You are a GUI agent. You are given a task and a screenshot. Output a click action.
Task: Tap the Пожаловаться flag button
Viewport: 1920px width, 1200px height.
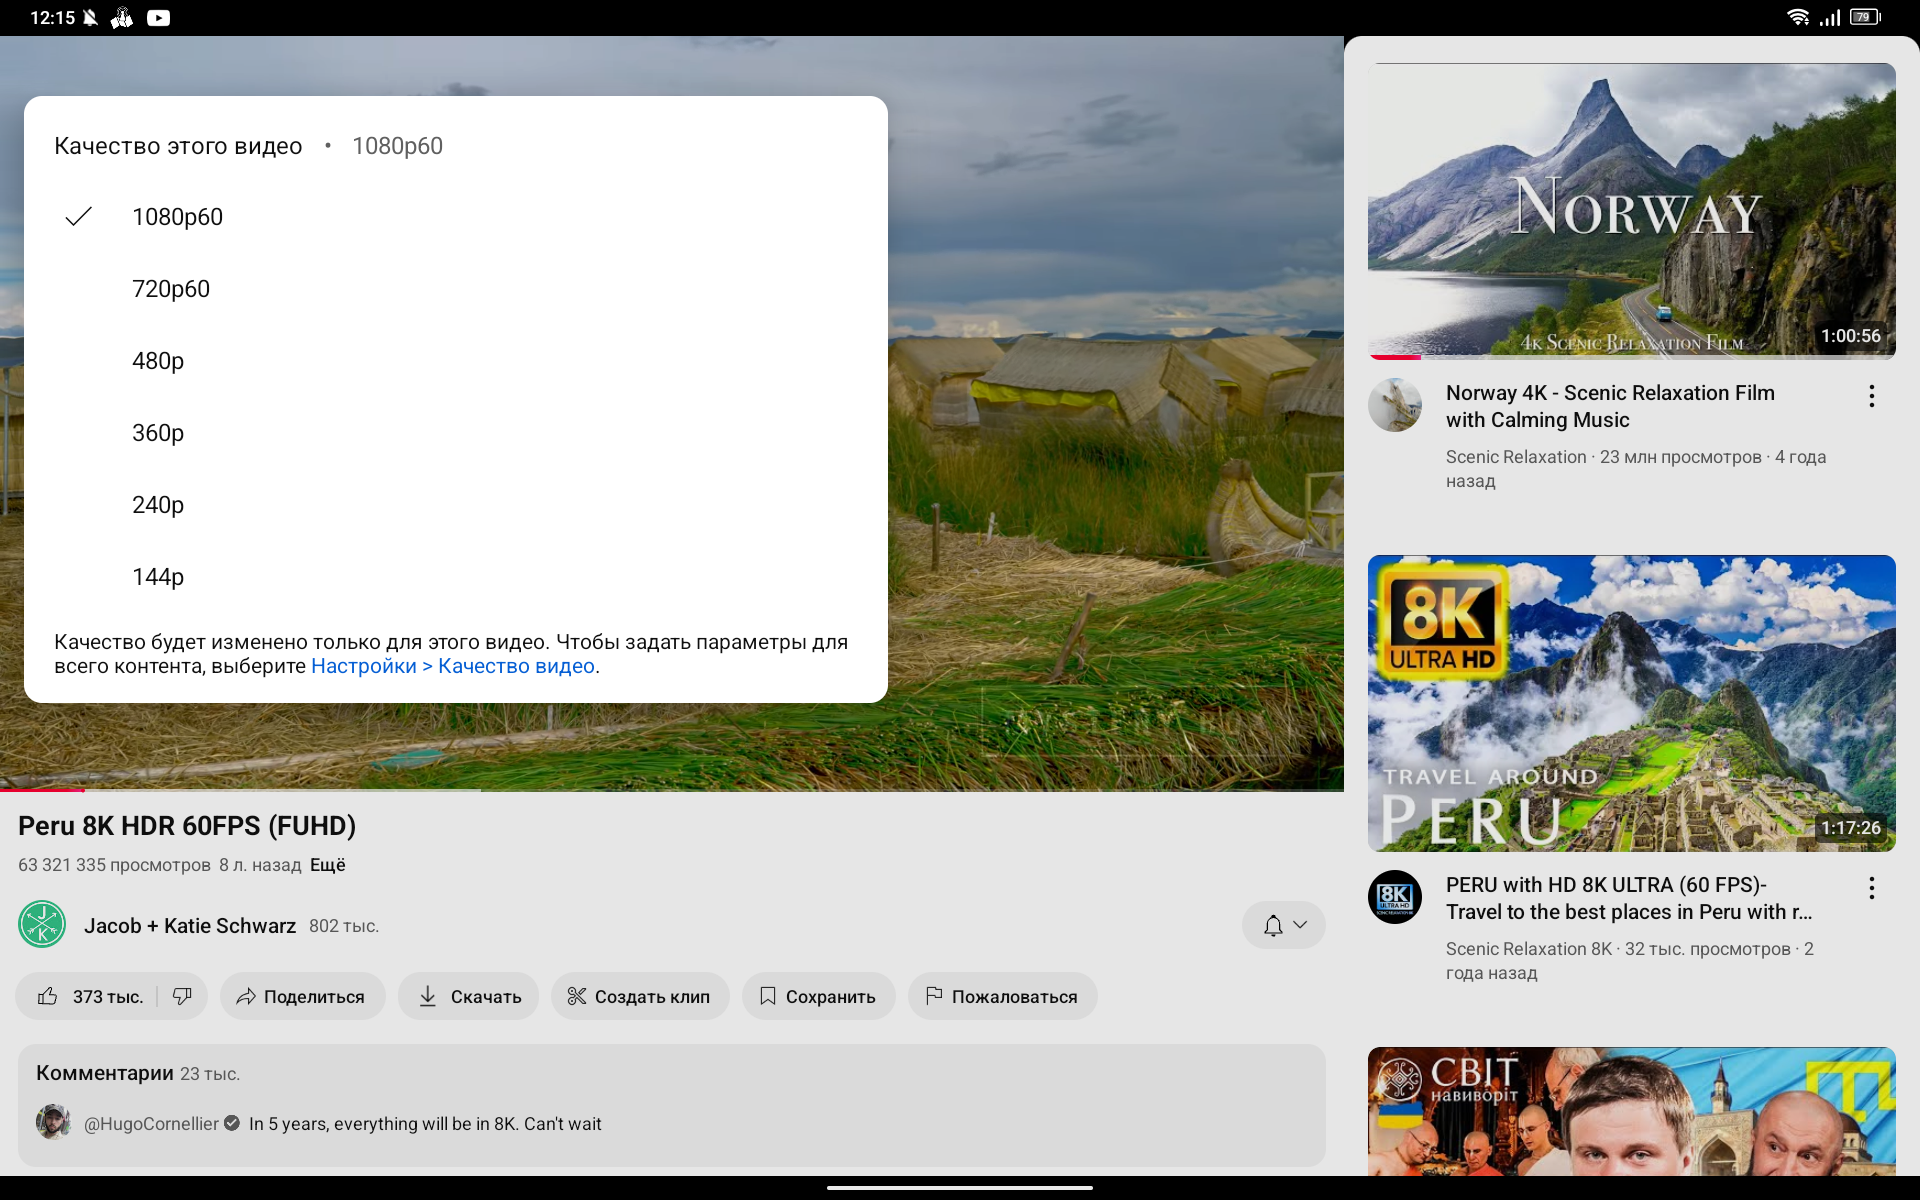[1002, 996]
